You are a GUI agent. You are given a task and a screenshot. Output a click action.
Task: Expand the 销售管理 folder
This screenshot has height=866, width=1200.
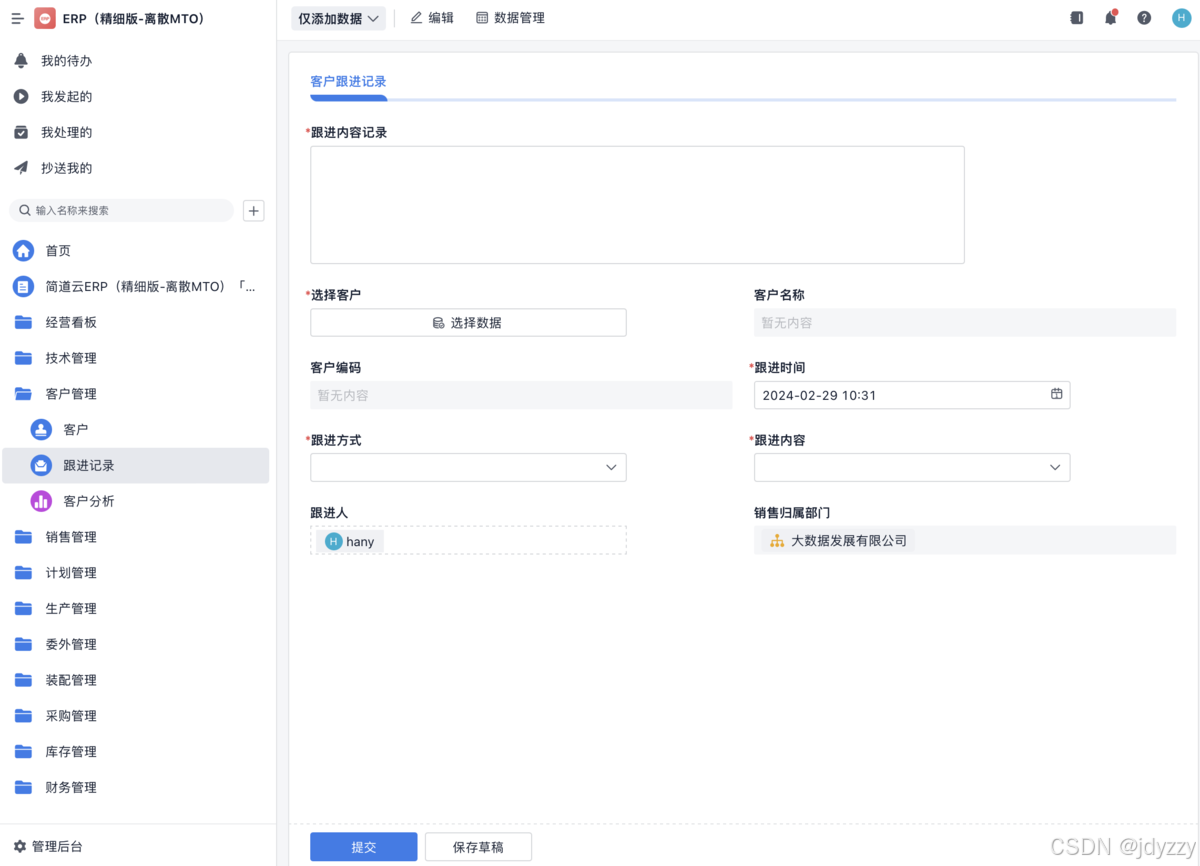[x=136, y=537]
